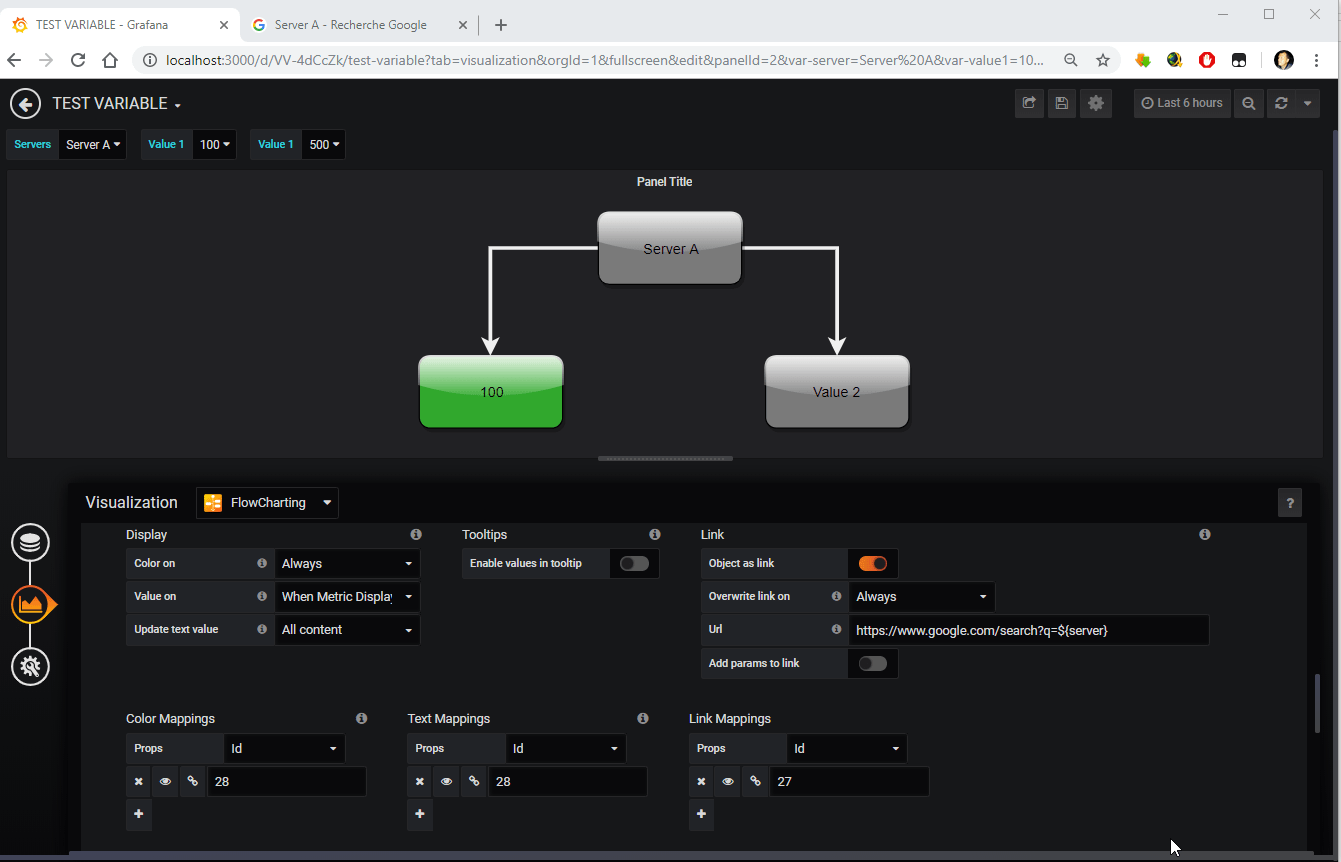Delete the Link Mappings rule with the X icon
The image size is (1341, 862).
(701, 781)
